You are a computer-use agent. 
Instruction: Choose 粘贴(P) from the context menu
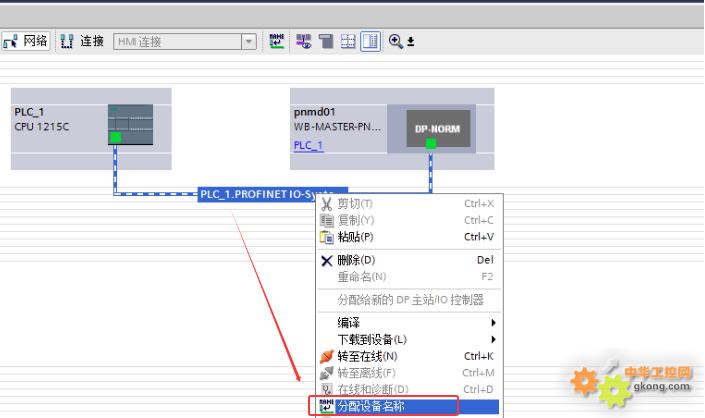coord(355,237)
